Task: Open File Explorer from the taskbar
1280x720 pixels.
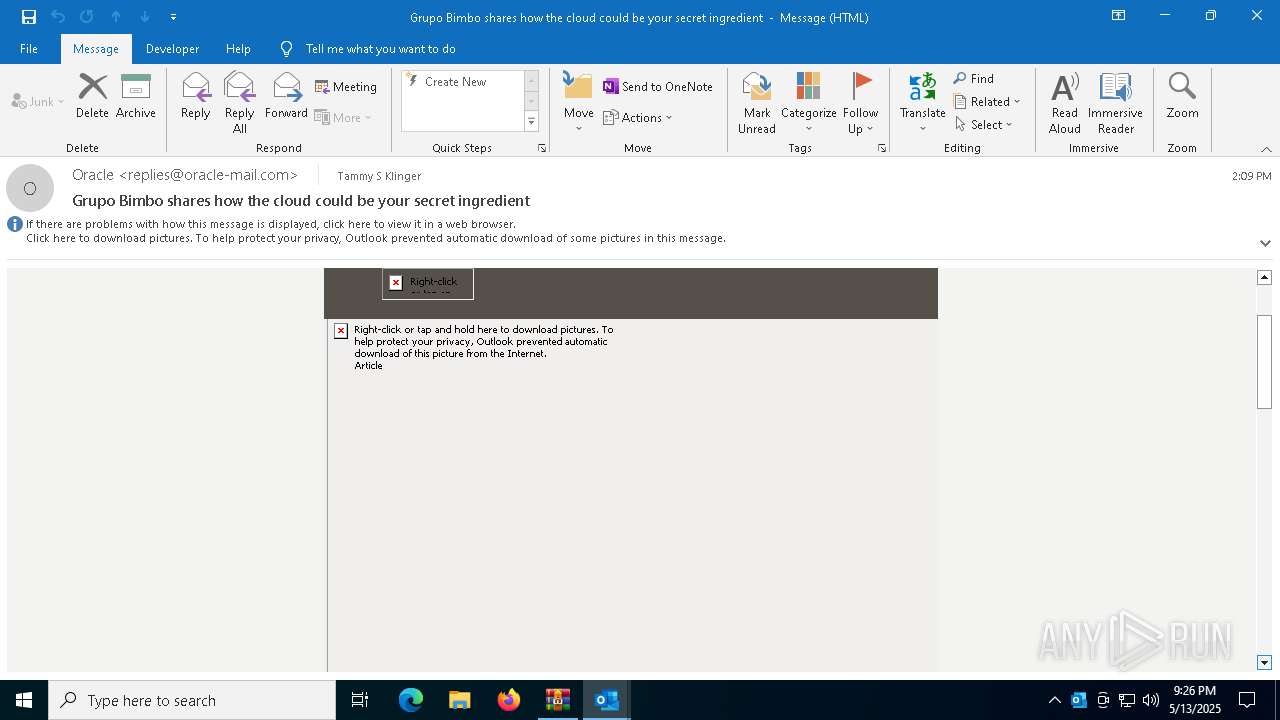Action: 460,700
